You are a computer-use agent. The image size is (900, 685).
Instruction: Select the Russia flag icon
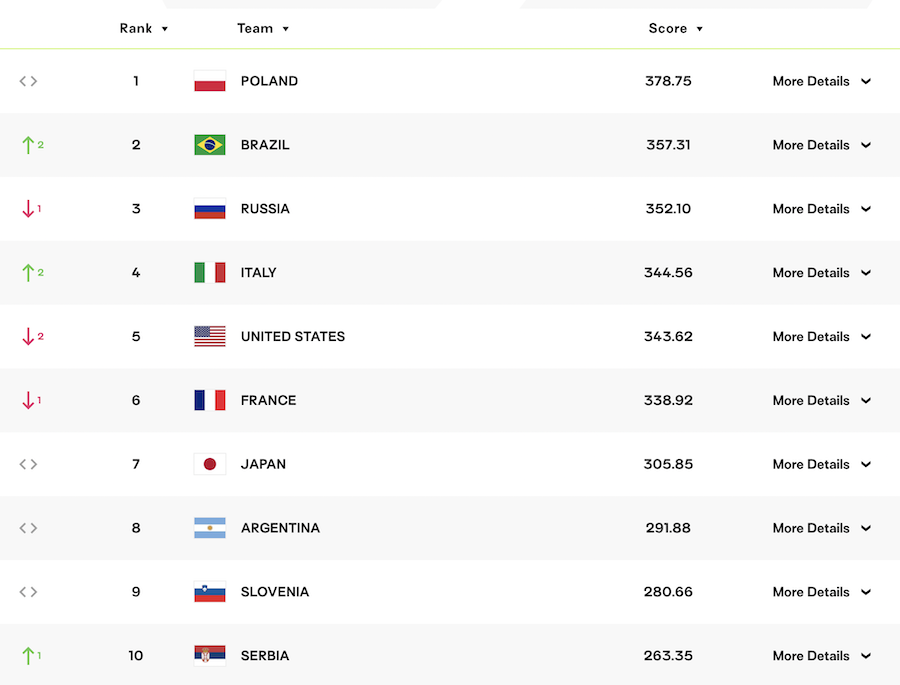click(x=210, y=209)
